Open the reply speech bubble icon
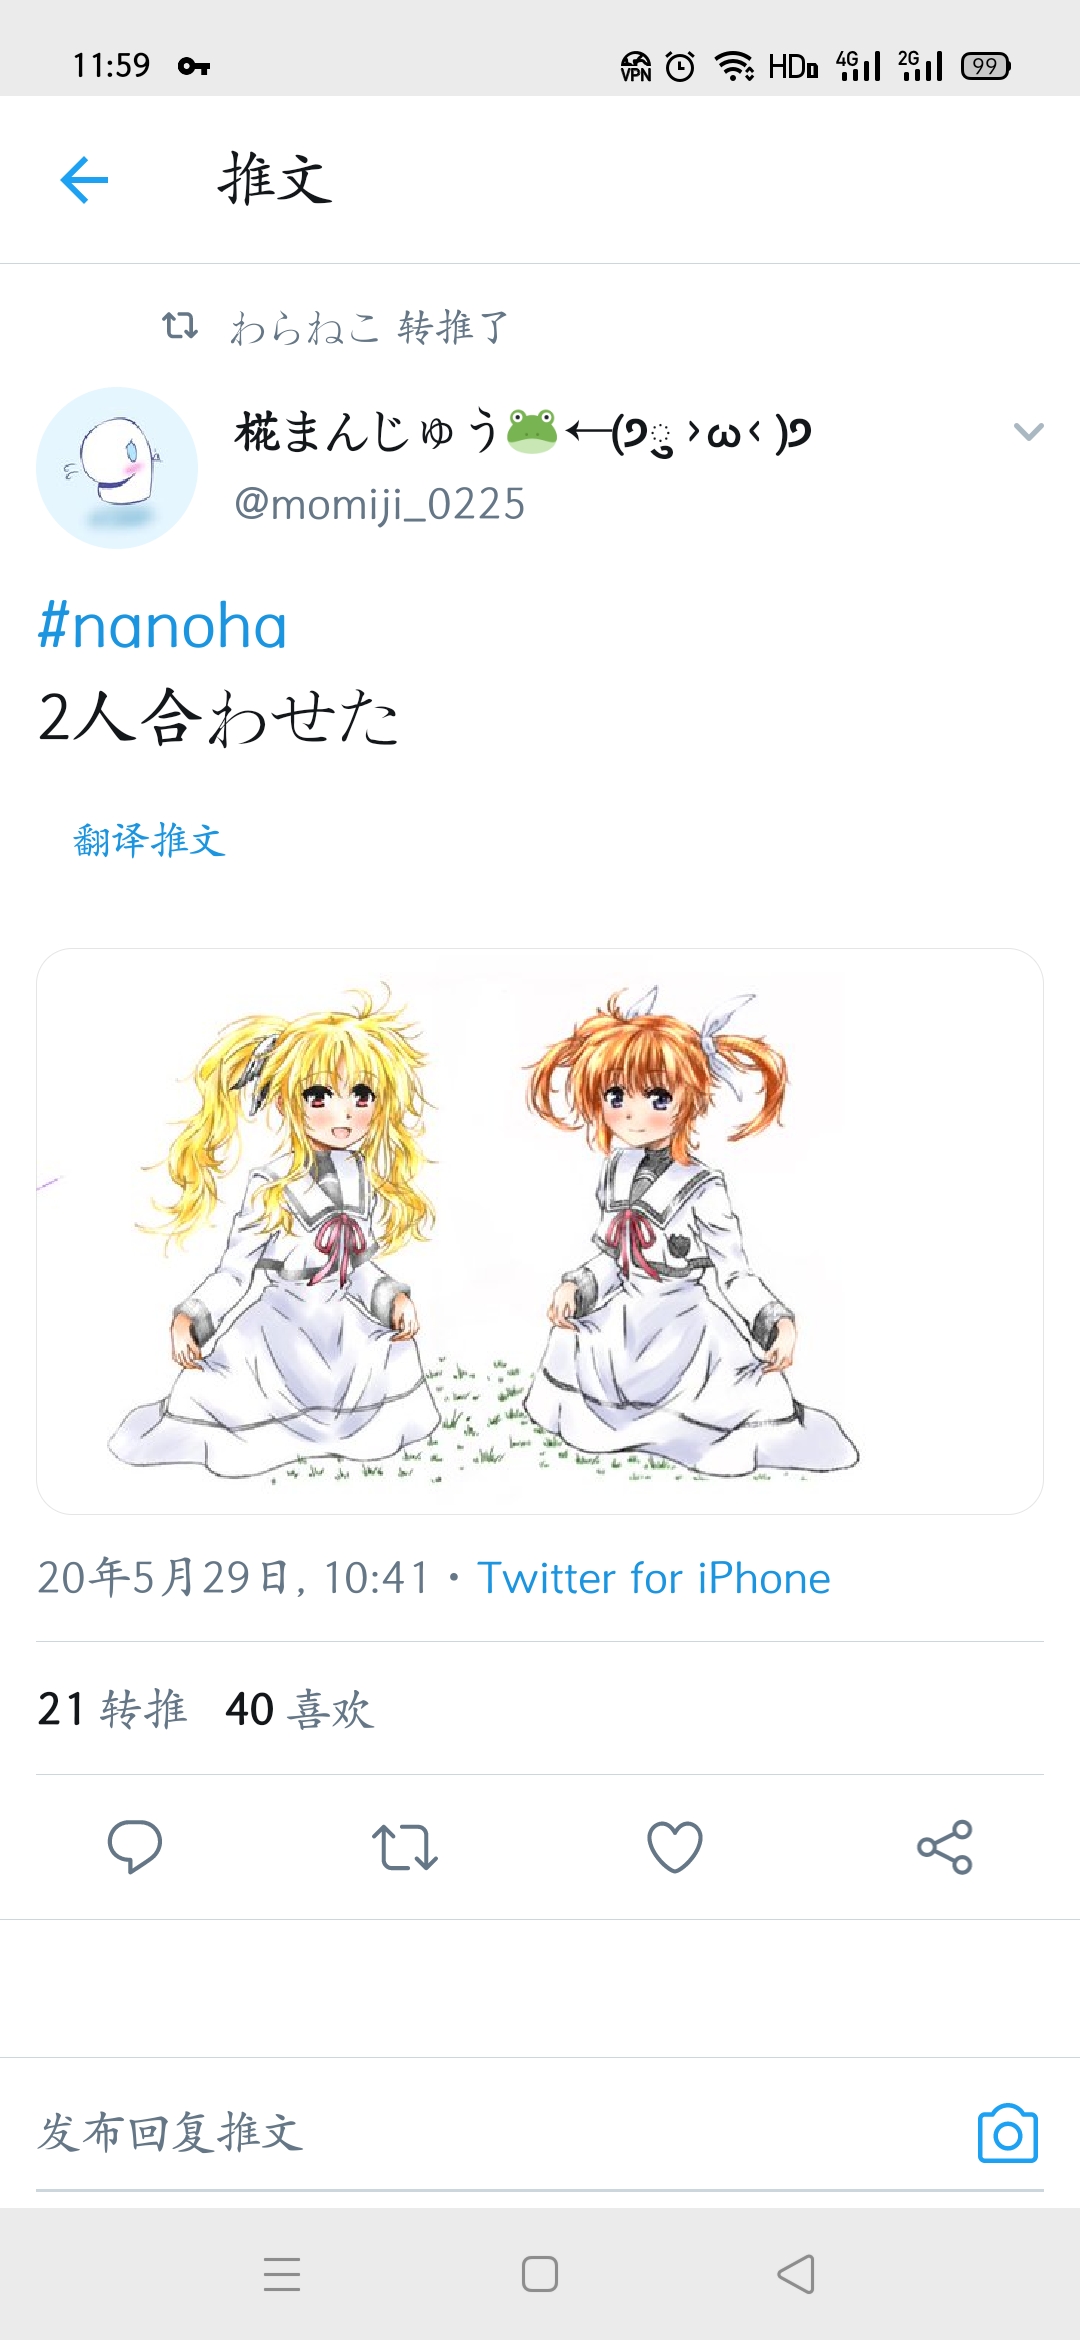The width and height of the screenshot is (1080, 2340). coord(135,1846)
